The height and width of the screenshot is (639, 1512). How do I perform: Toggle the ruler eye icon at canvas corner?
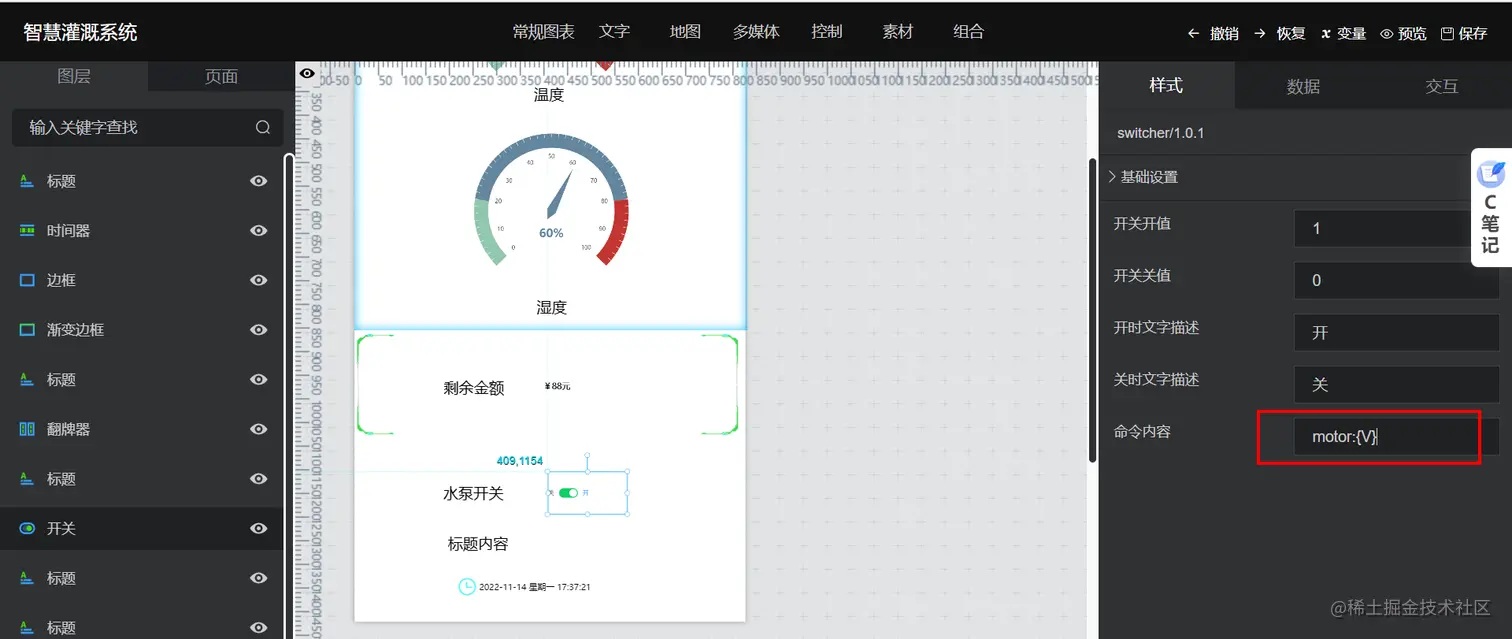307,74
